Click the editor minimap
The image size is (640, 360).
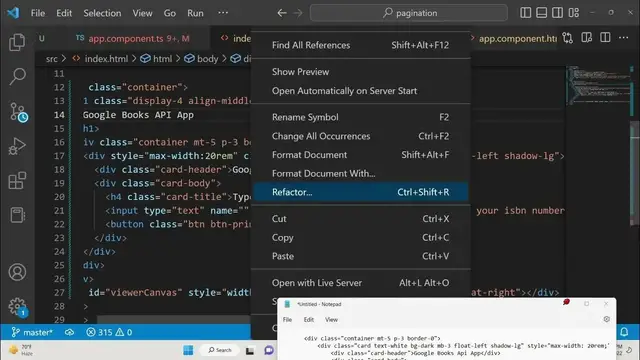598,86
